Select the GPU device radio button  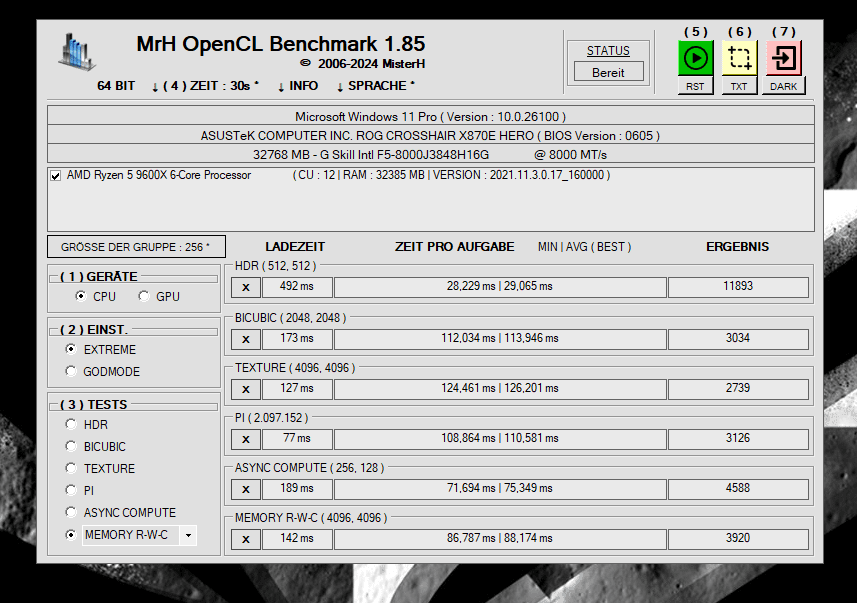(144, 296)
